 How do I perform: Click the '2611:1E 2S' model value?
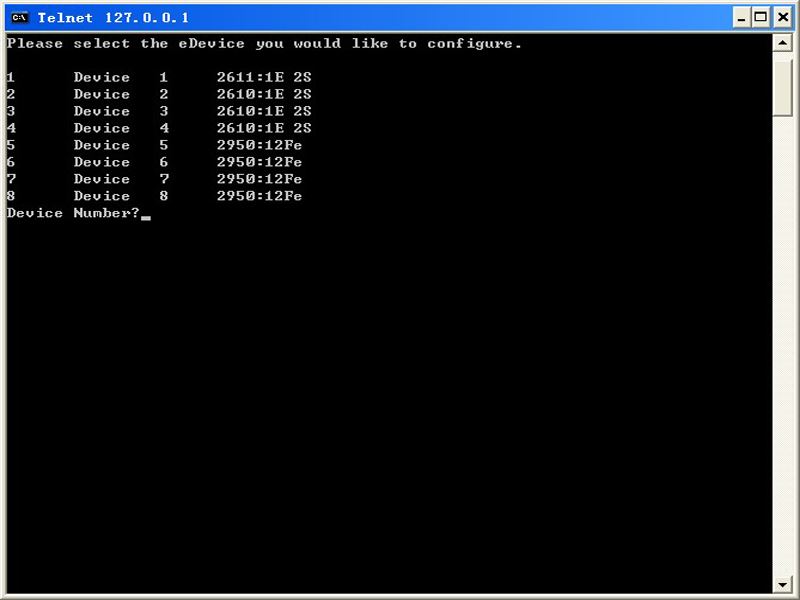(x=264, y=77)
